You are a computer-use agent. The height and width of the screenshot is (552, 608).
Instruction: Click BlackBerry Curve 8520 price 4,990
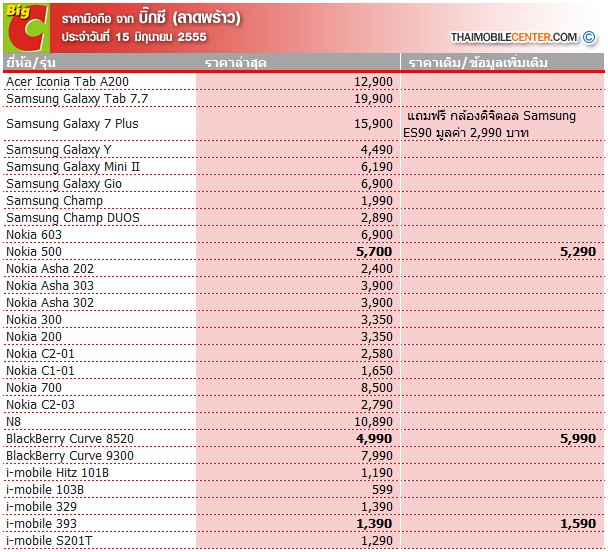[x=374, y=439]
